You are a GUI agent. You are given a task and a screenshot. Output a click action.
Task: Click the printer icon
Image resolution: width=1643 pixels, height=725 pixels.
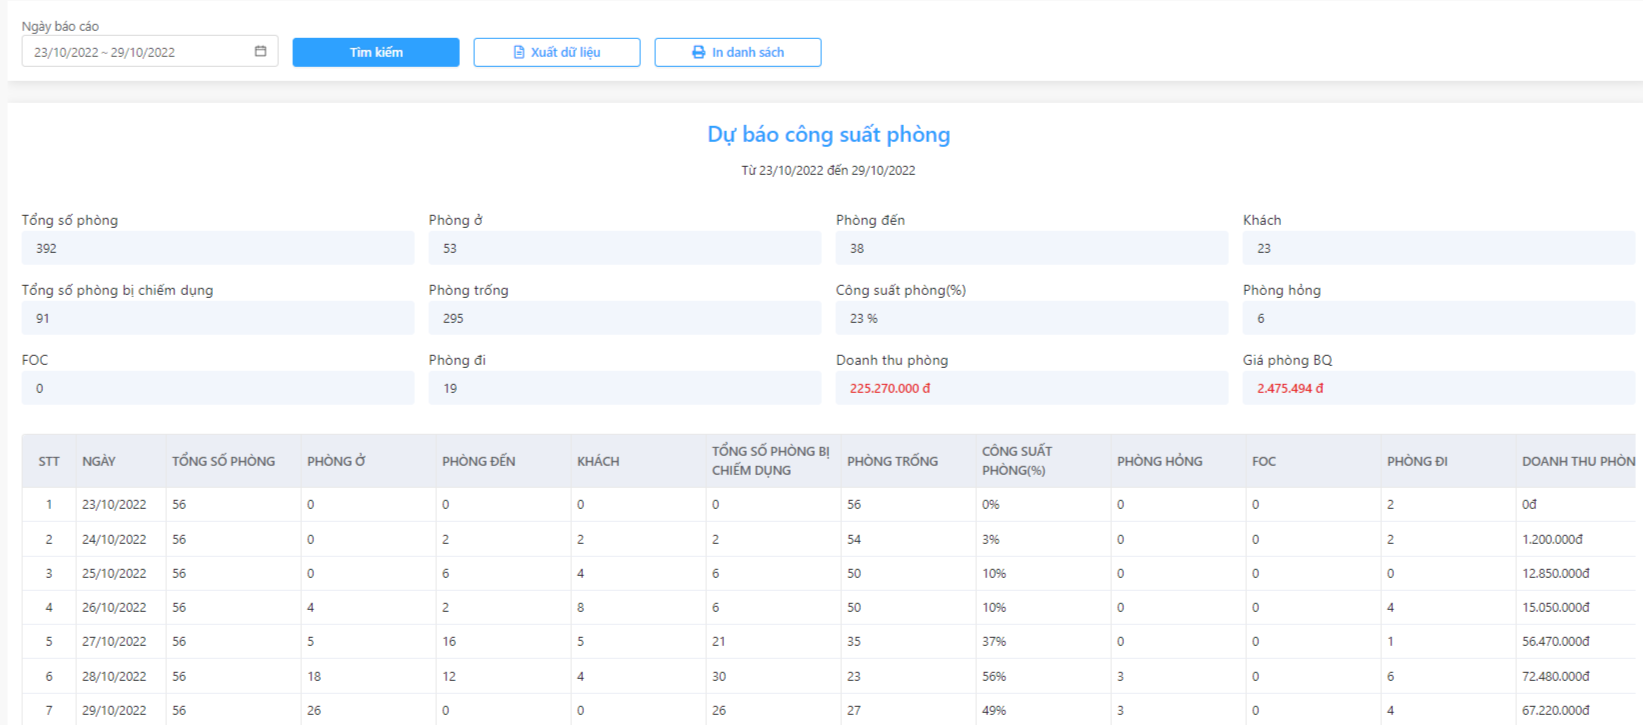point(699,52)
